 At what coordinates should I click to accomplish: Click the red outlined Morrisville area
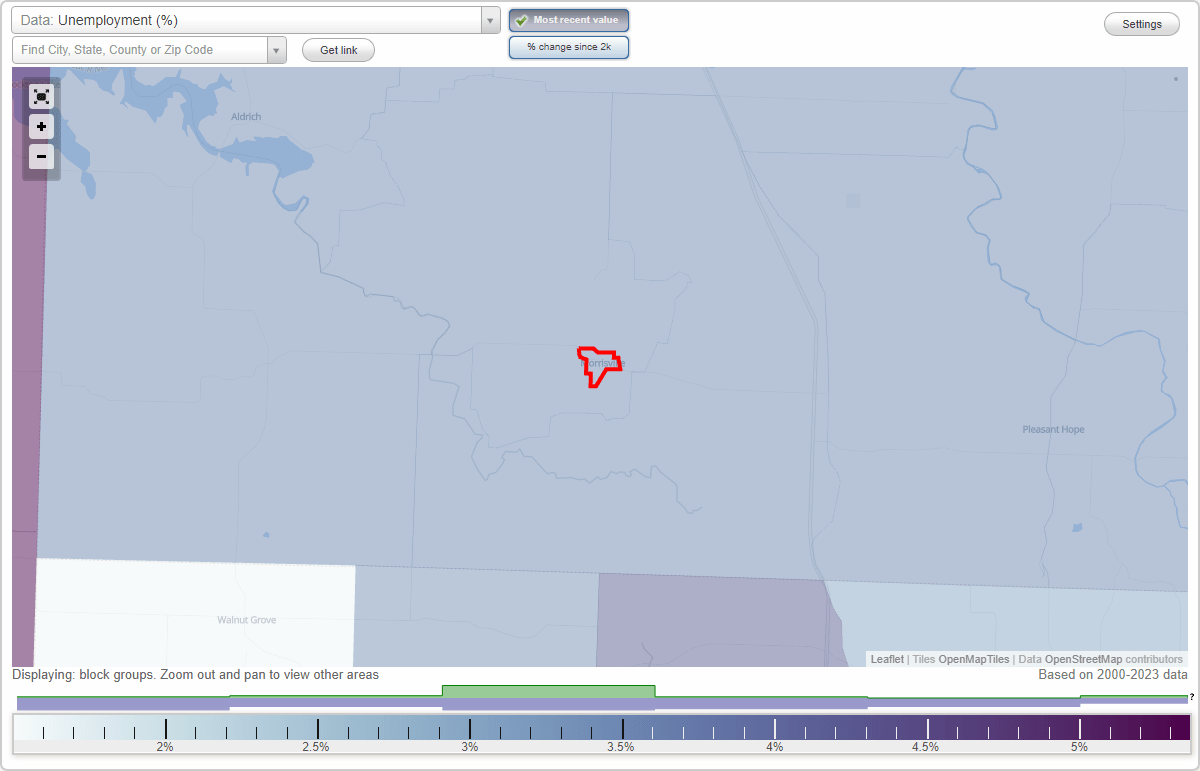600,365
